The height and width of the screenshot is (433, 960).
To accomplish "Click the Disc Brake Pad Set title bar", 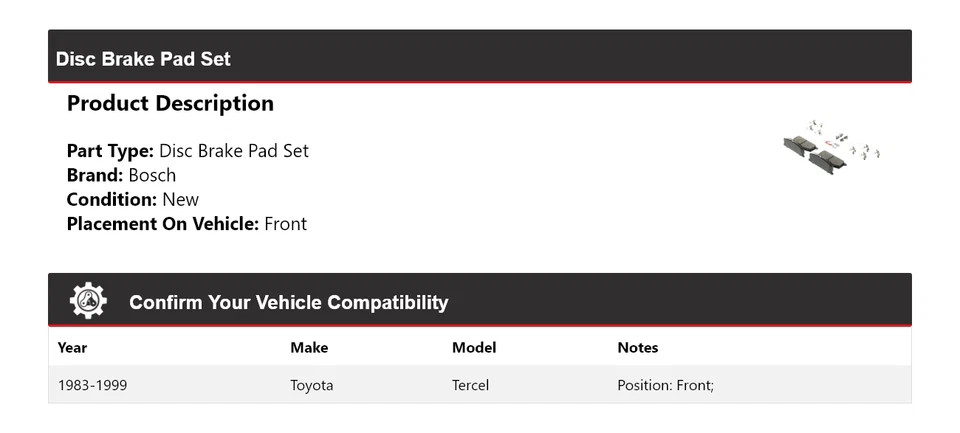I will pyautogui.click(x=143, y=59).
